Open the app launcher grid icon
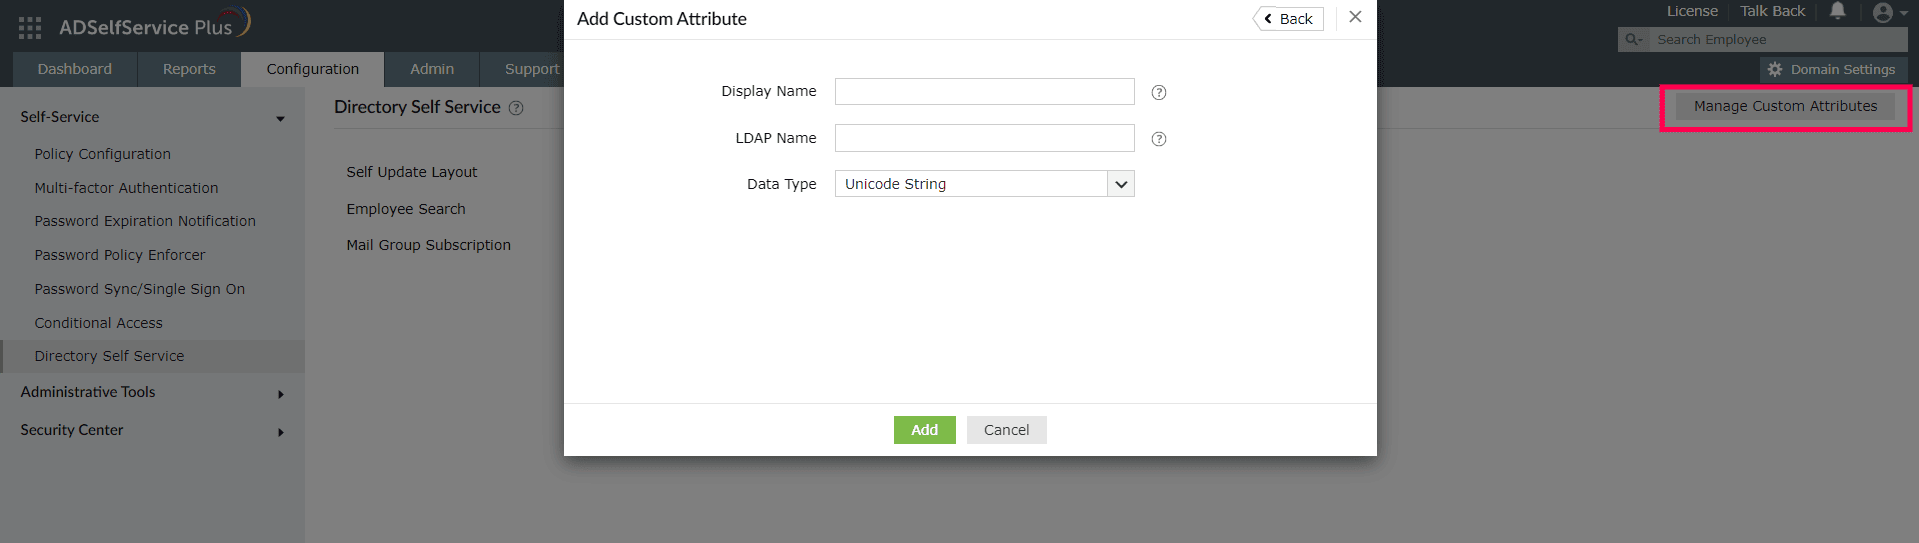 (x=30, y=28)
